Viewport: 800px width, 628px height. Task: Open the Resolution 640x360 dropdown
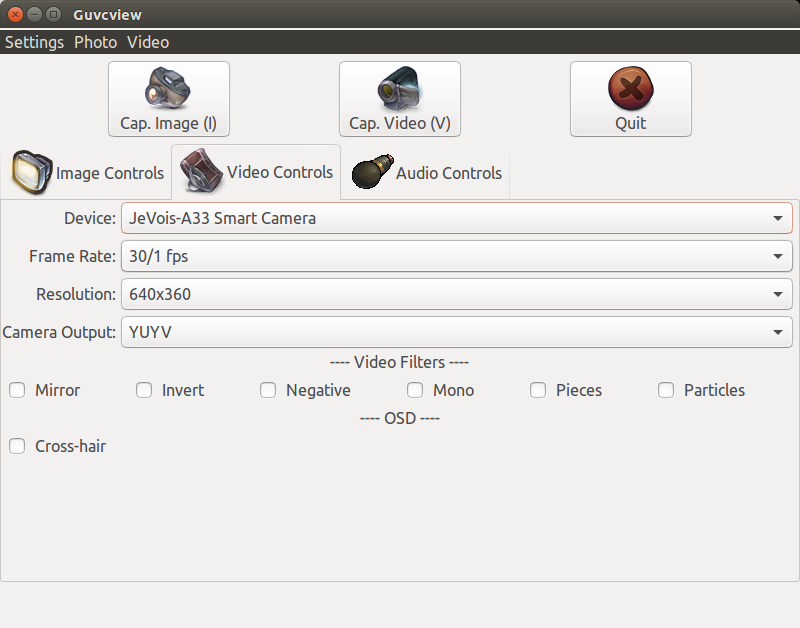pos(457,294)
